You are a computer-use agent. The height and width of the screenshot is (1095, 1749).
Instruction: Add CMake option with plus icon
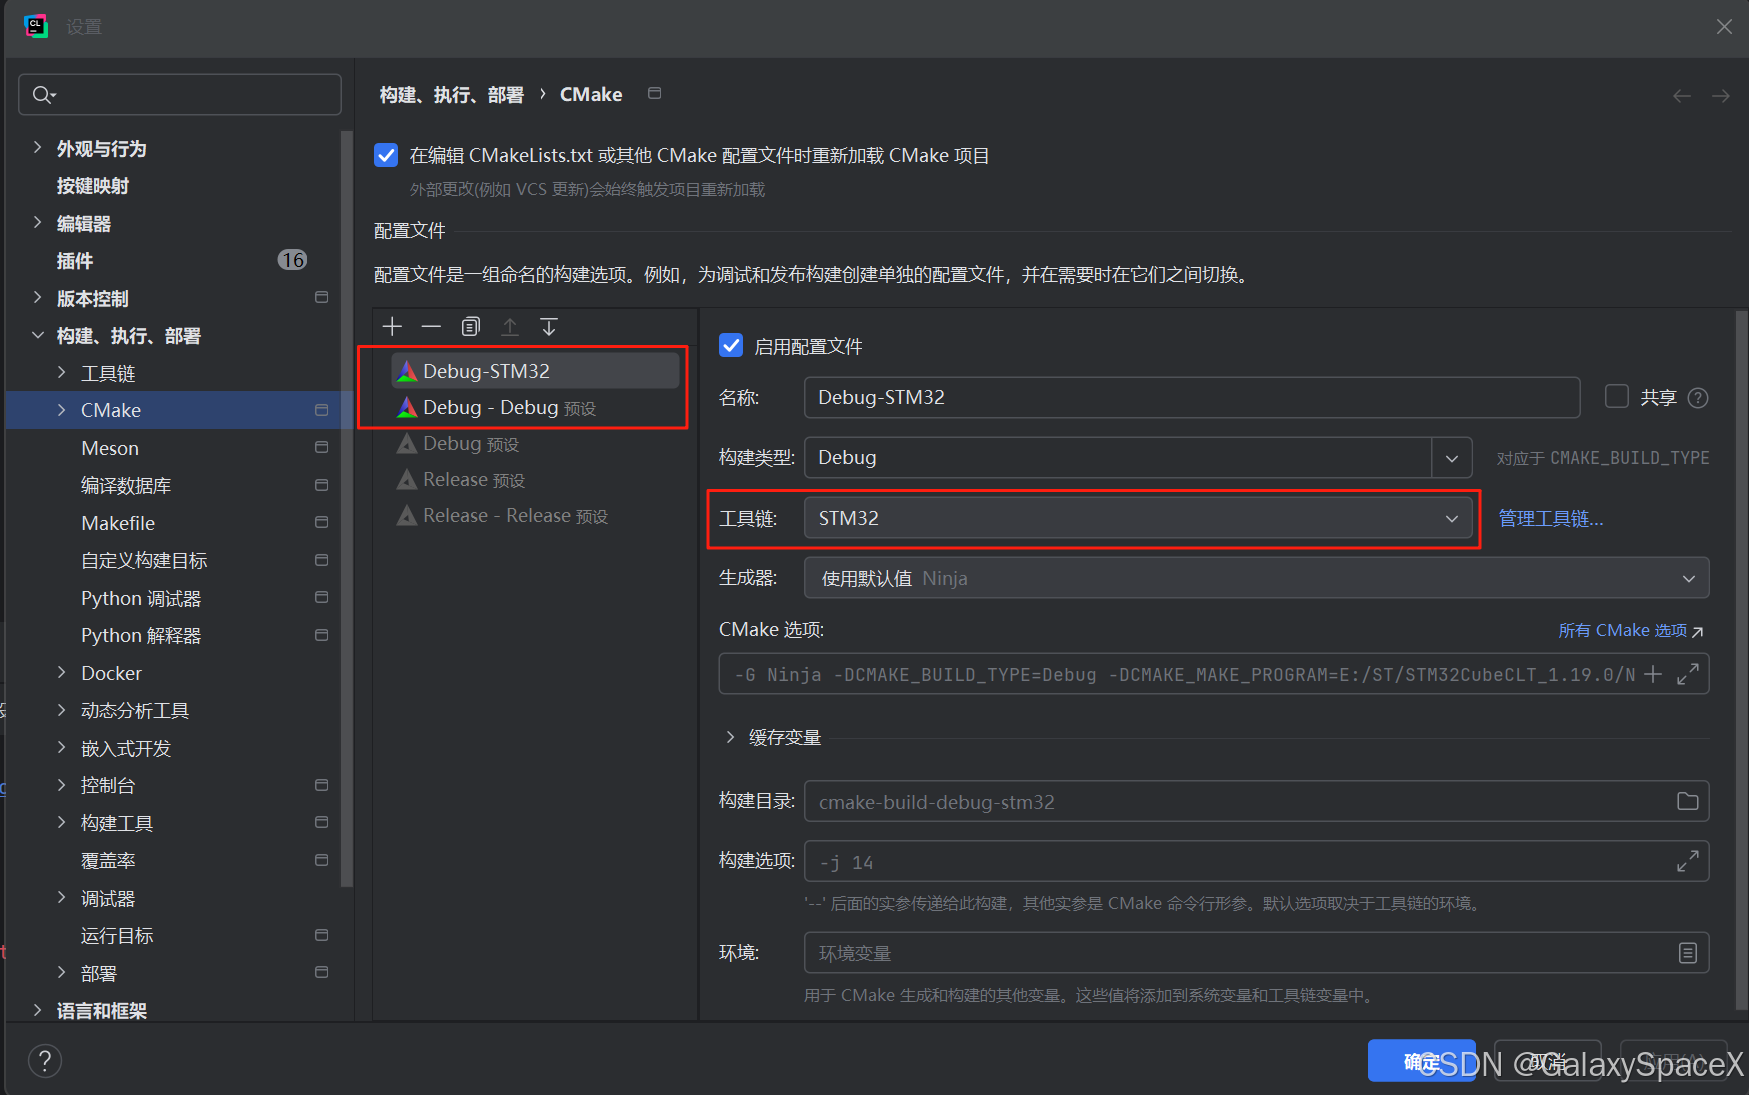(x=1653, y=674)
